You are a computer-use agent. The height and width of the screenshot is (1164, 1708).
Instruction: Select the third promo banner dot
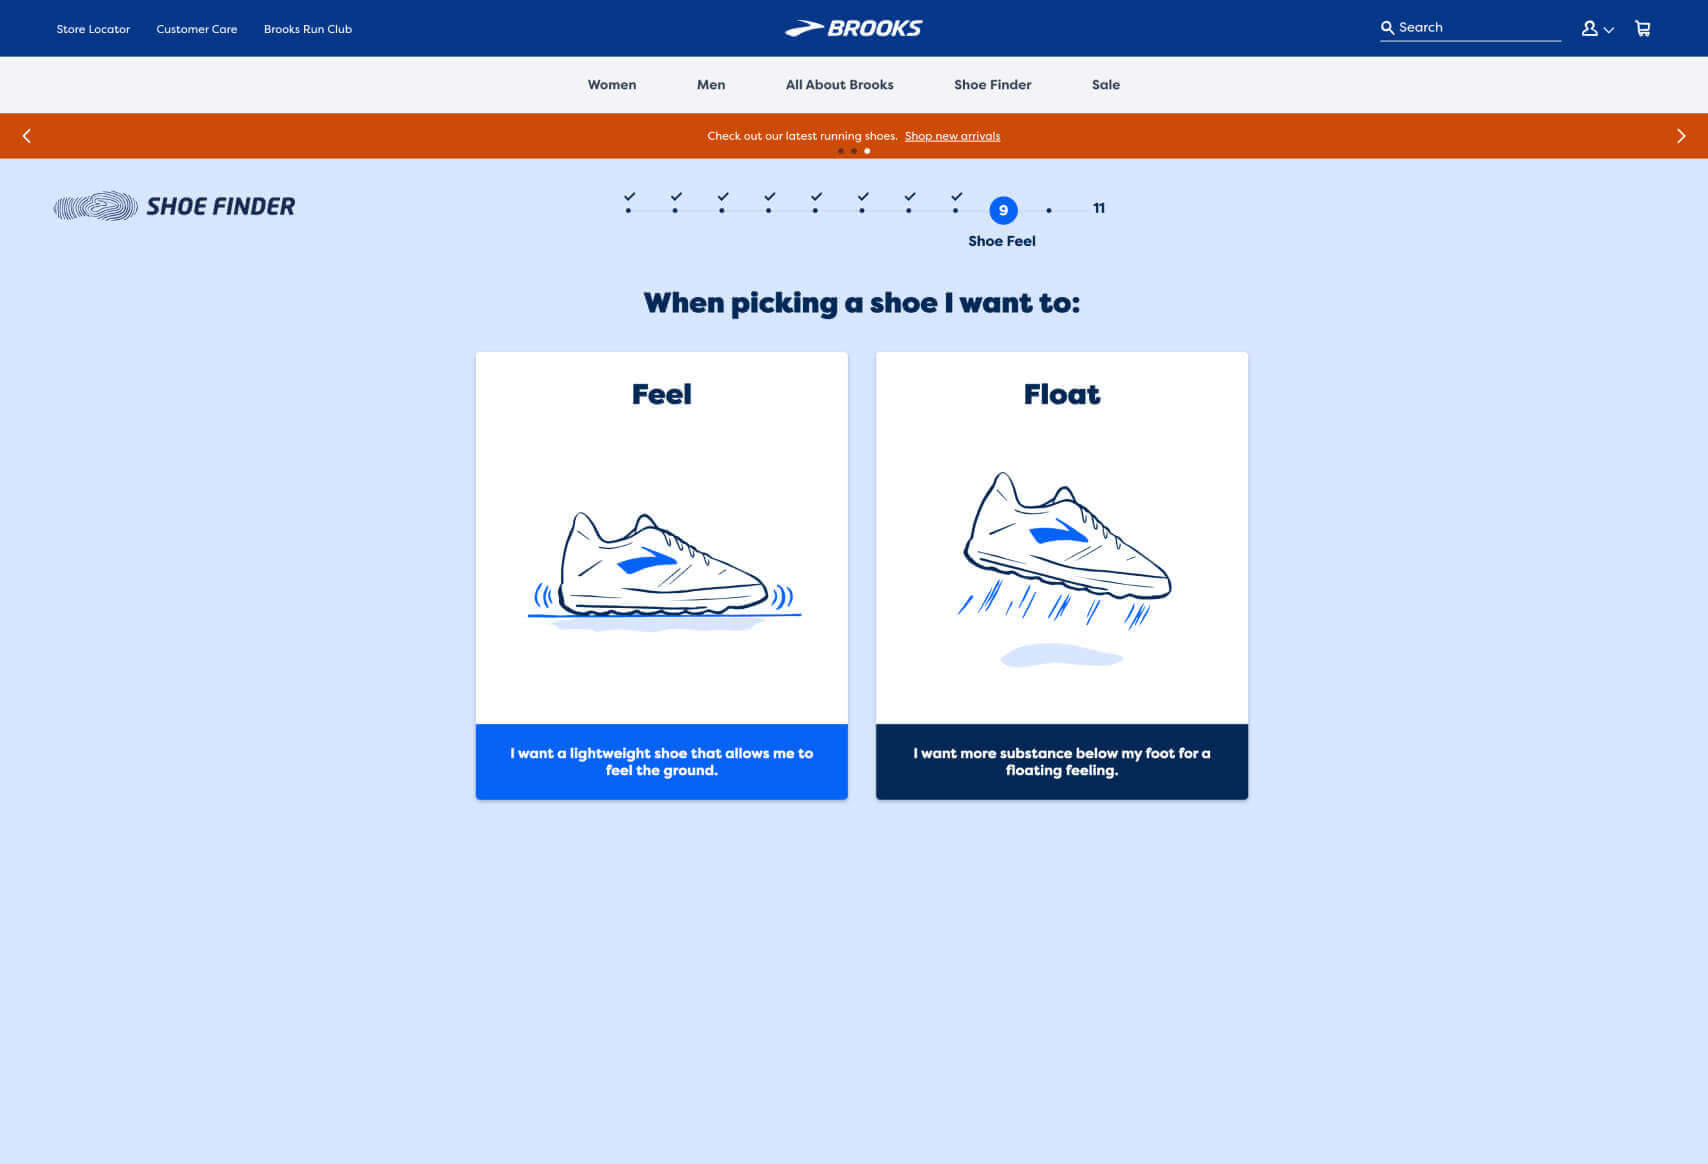(867, 151)
